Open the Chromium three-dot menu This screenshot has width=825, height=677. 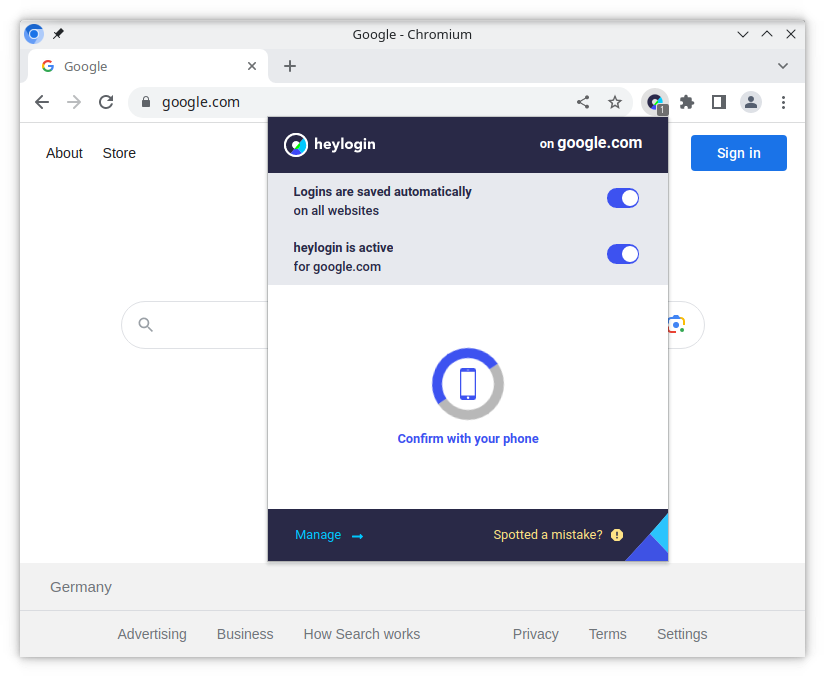[783, 102]
